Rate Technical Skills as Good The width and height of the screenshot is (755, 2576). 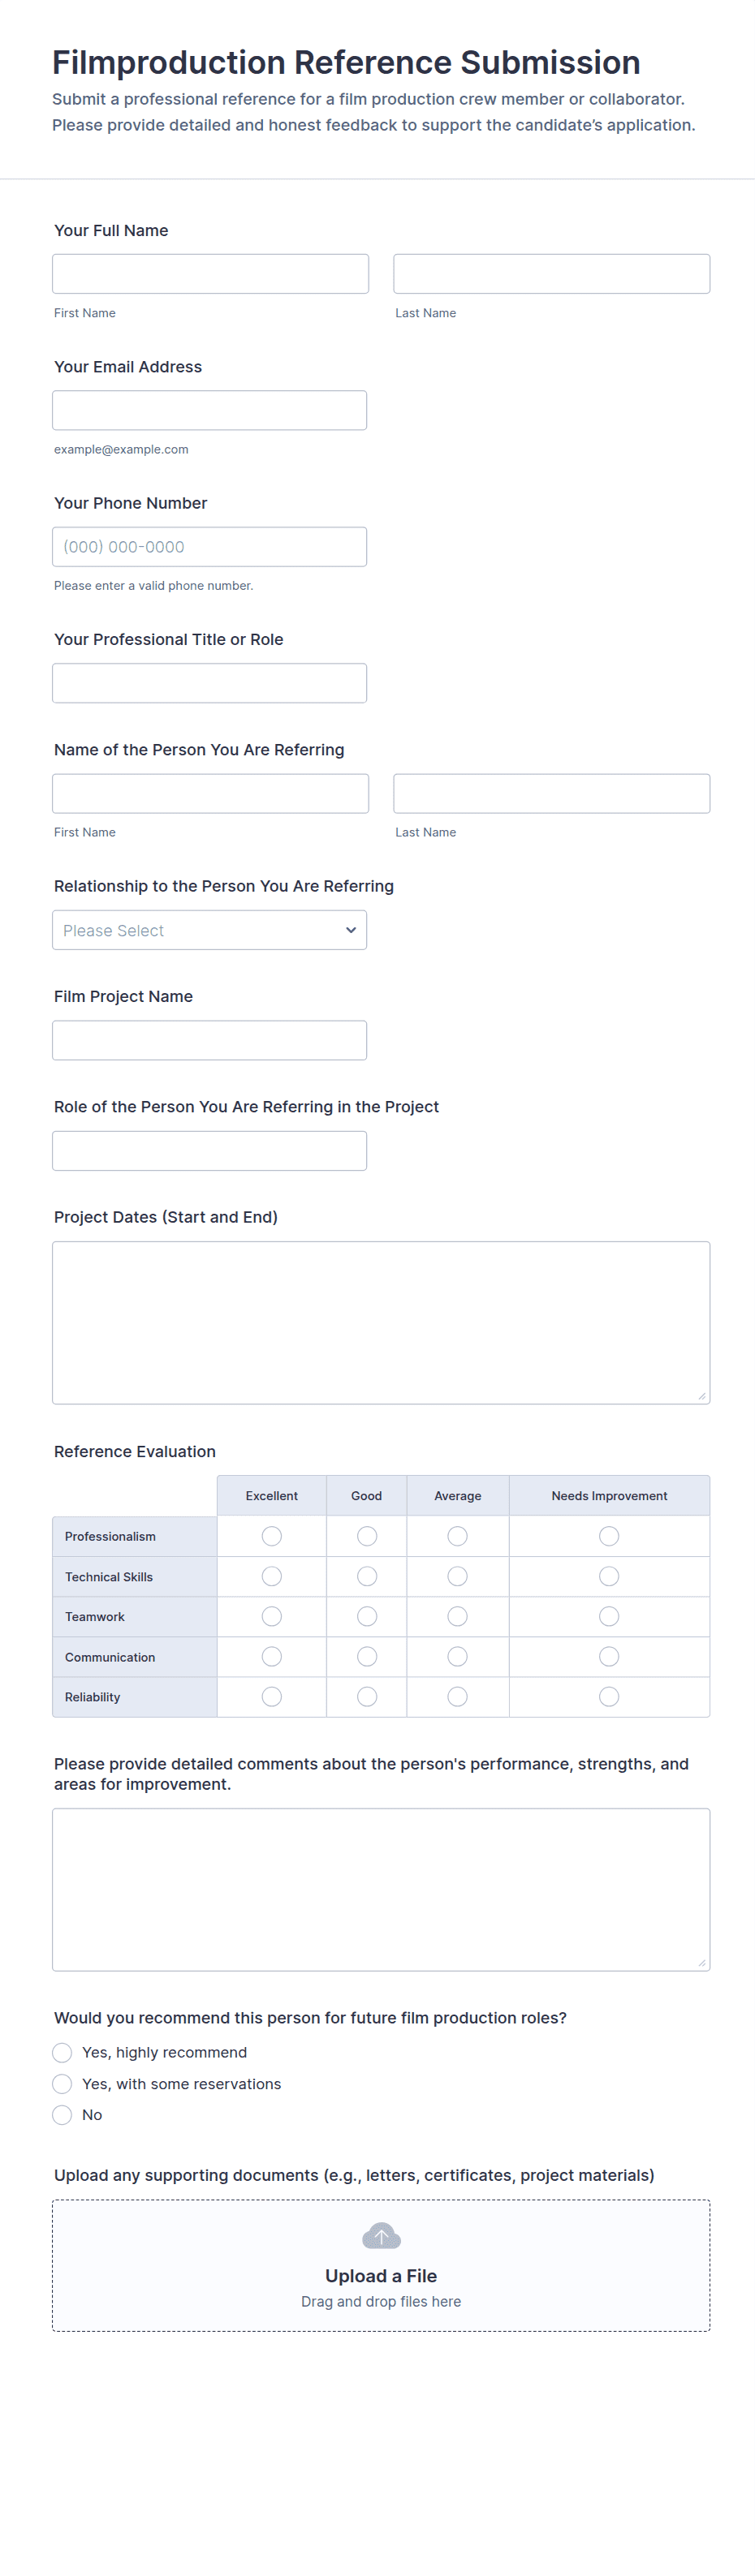pyautogui.click(x=367, y=1576)
